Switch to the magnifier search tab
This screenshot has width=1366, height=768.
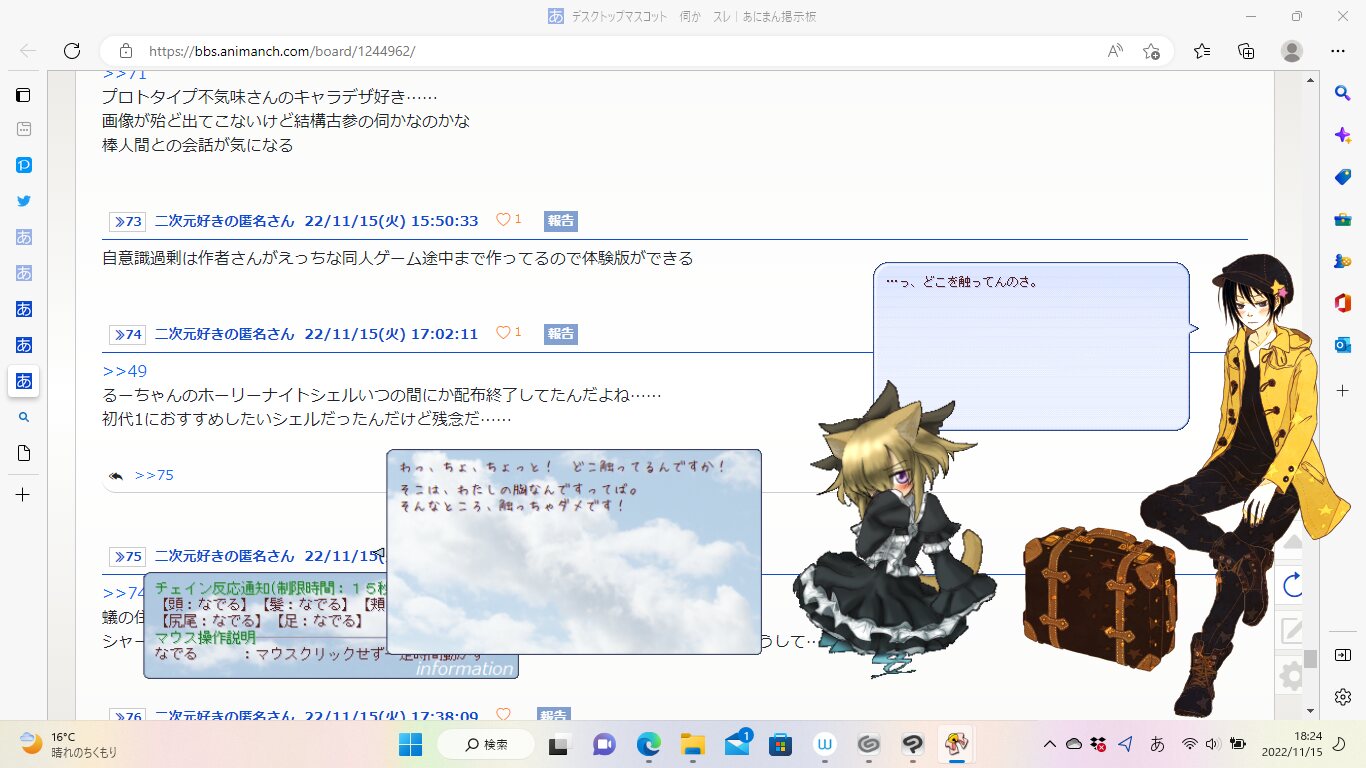[x=24, y=417]
